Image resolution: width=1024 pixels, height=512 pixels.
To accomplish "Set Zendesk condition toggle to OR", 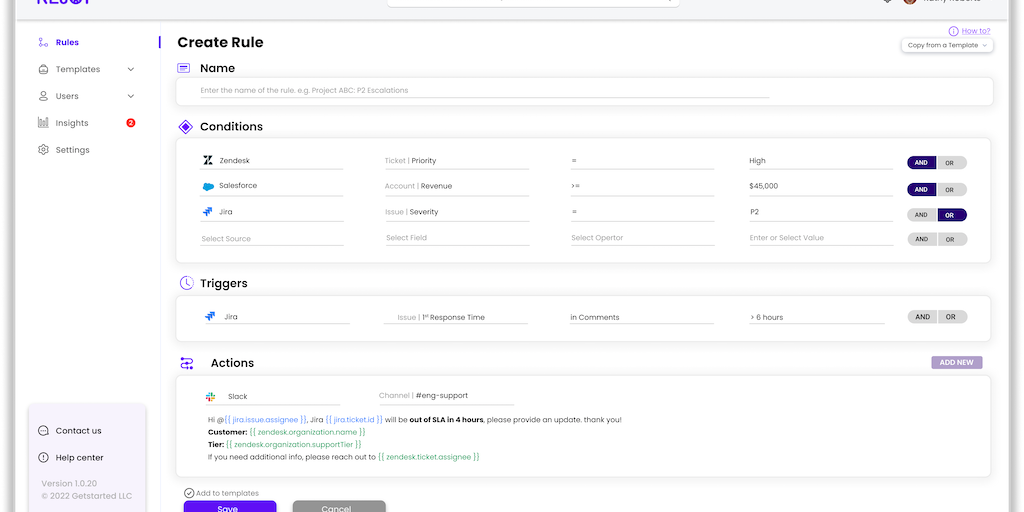I will (951, 163).
